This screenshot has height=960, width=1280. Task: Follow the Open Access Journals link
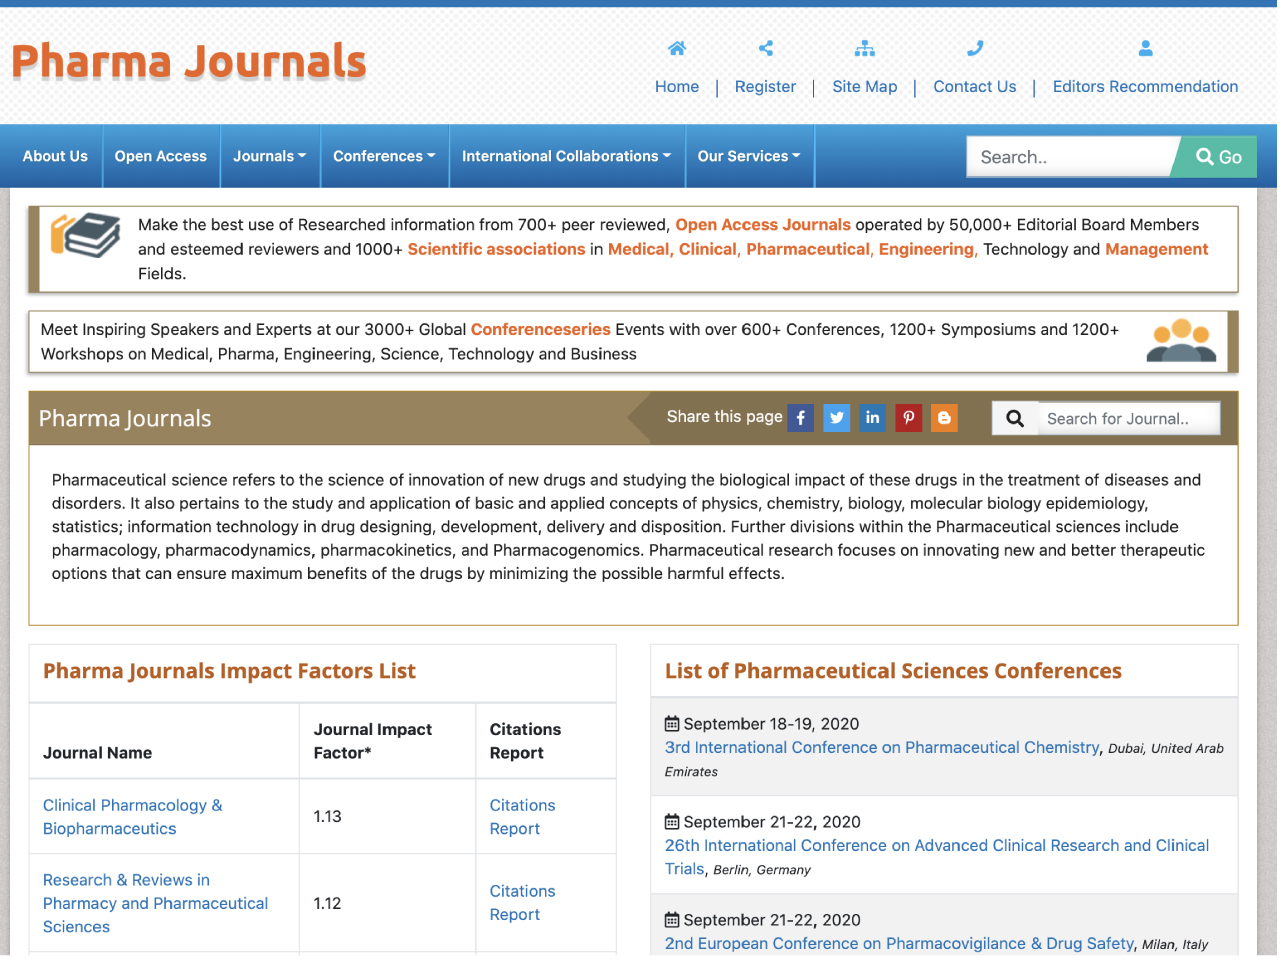763,225
